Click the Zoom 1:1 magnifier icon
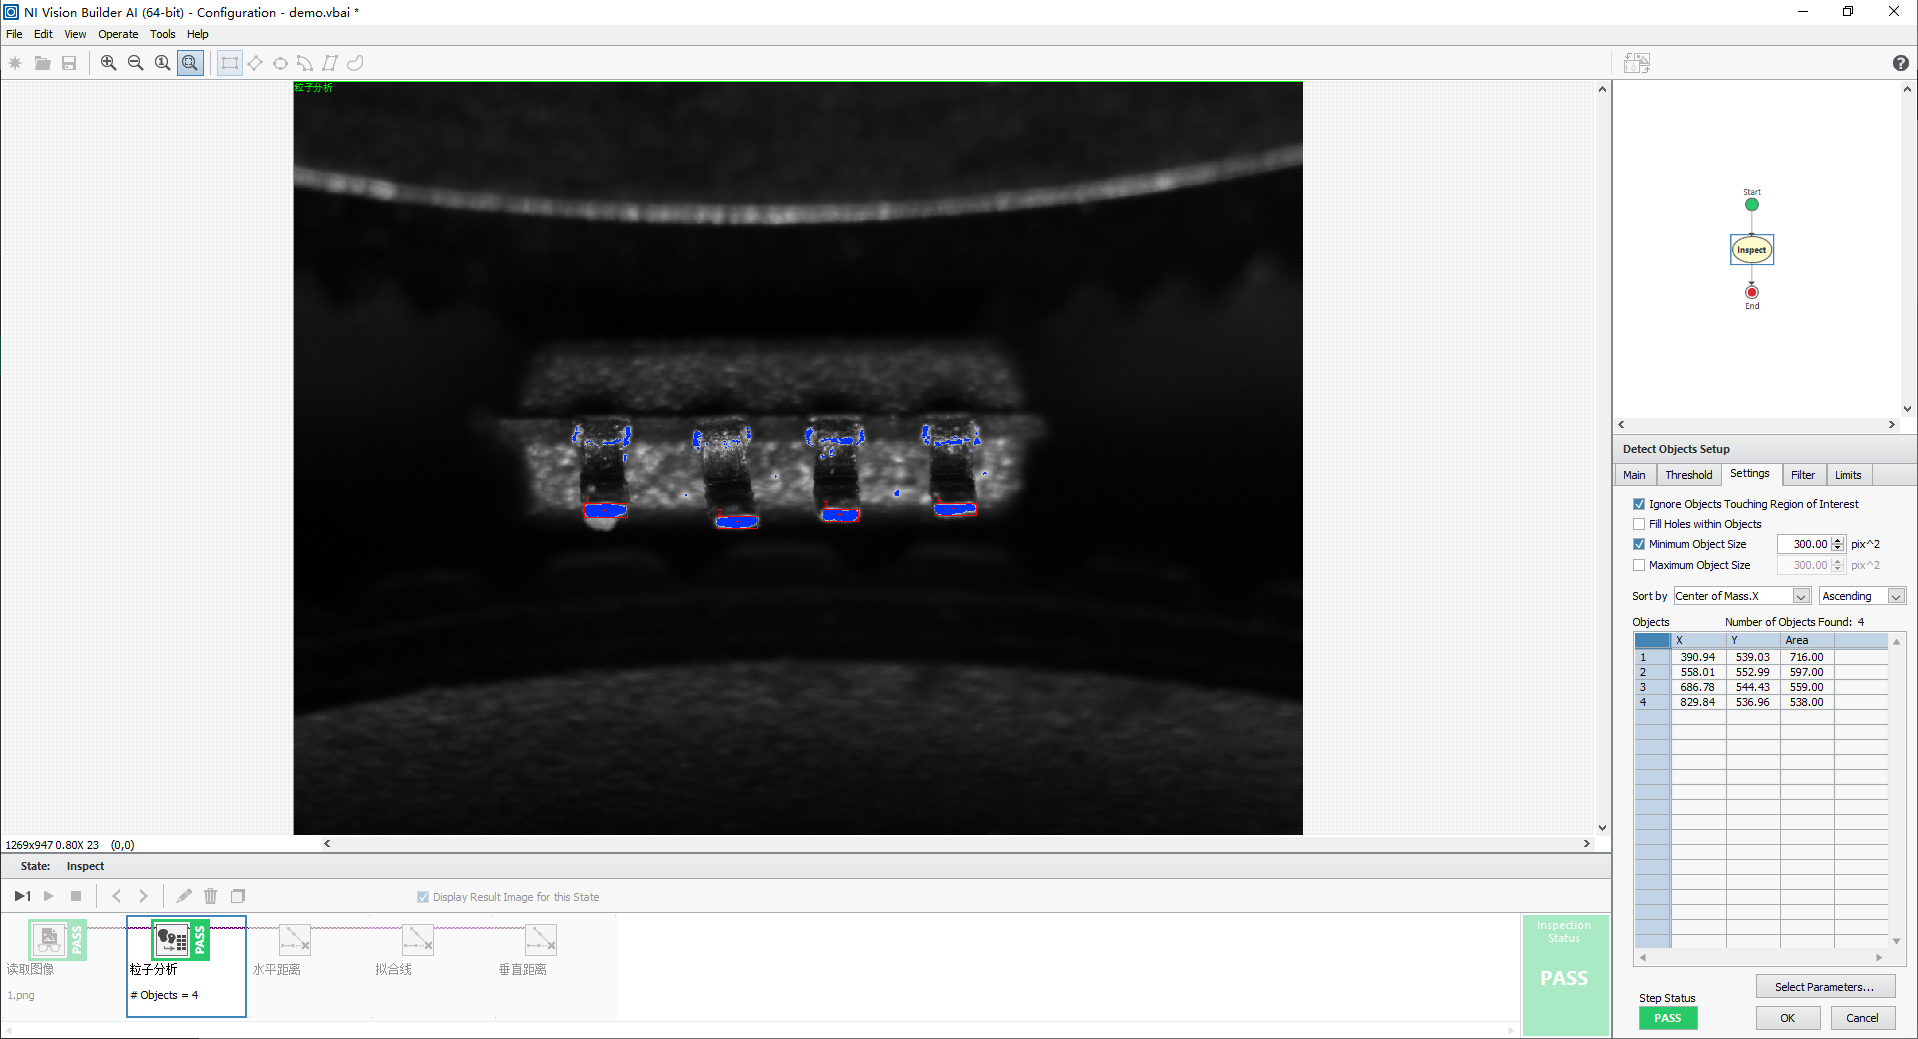The height and width of the screenshot is (1039, 1918). (163, 63)
